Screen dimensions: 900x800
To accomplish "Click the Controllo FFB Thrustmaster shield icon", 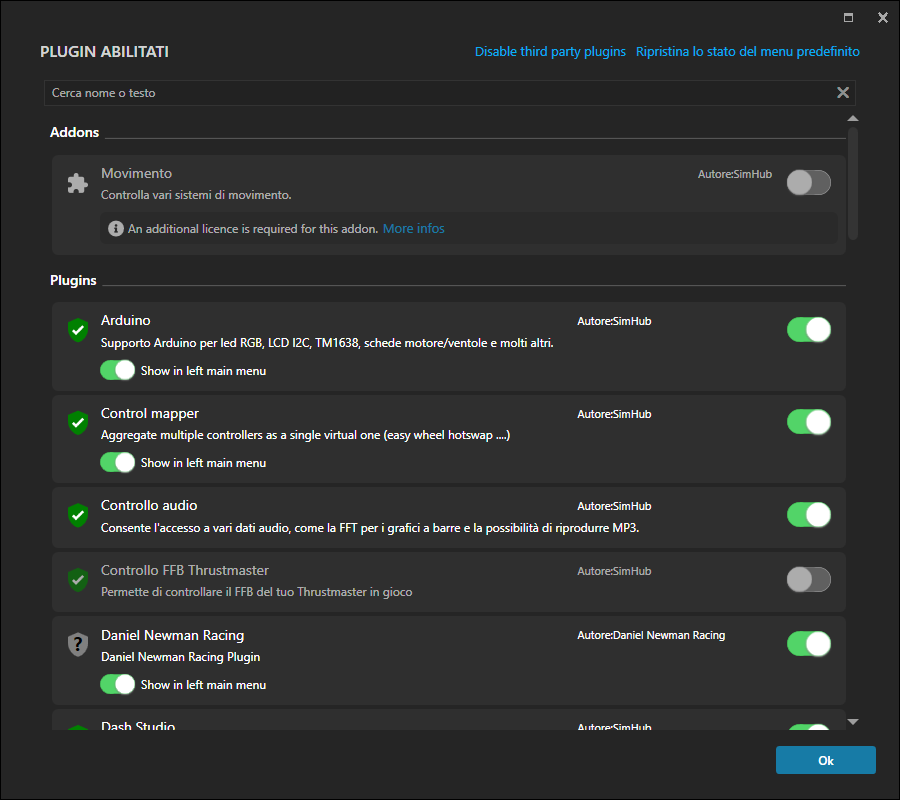I will (77, 580).
